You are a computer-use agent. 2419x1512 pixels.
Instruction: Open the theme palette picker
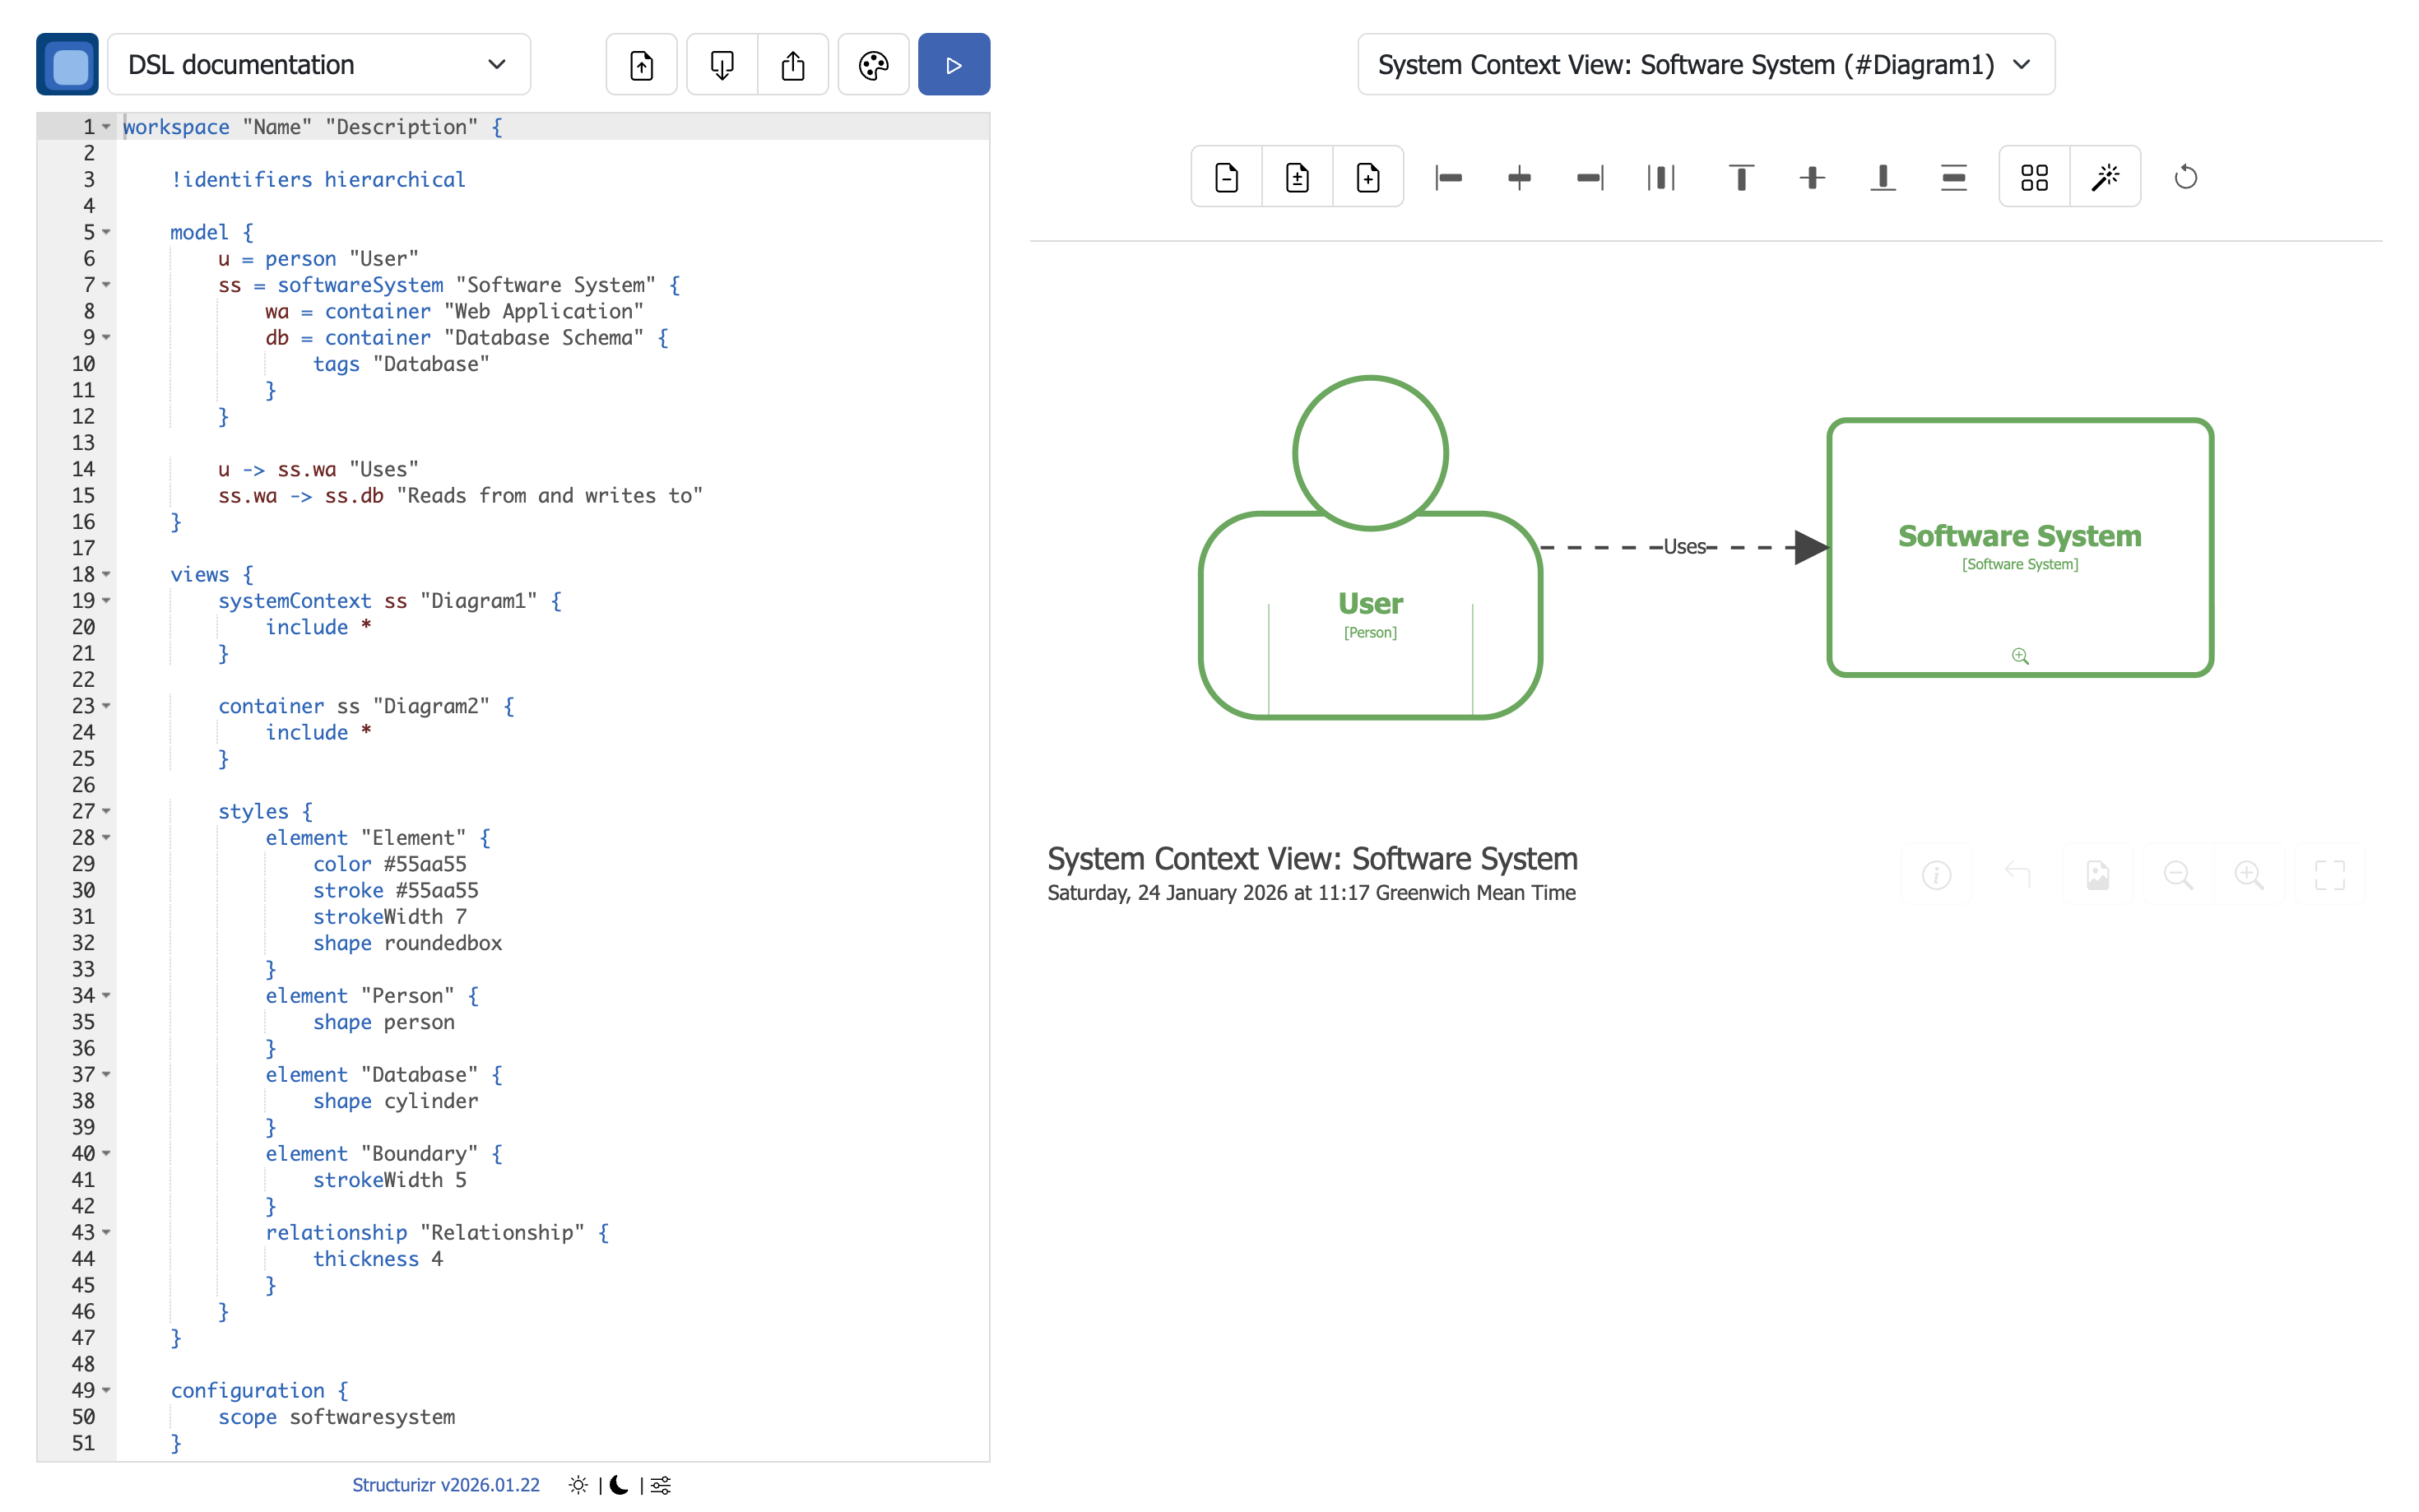point(873,64)
